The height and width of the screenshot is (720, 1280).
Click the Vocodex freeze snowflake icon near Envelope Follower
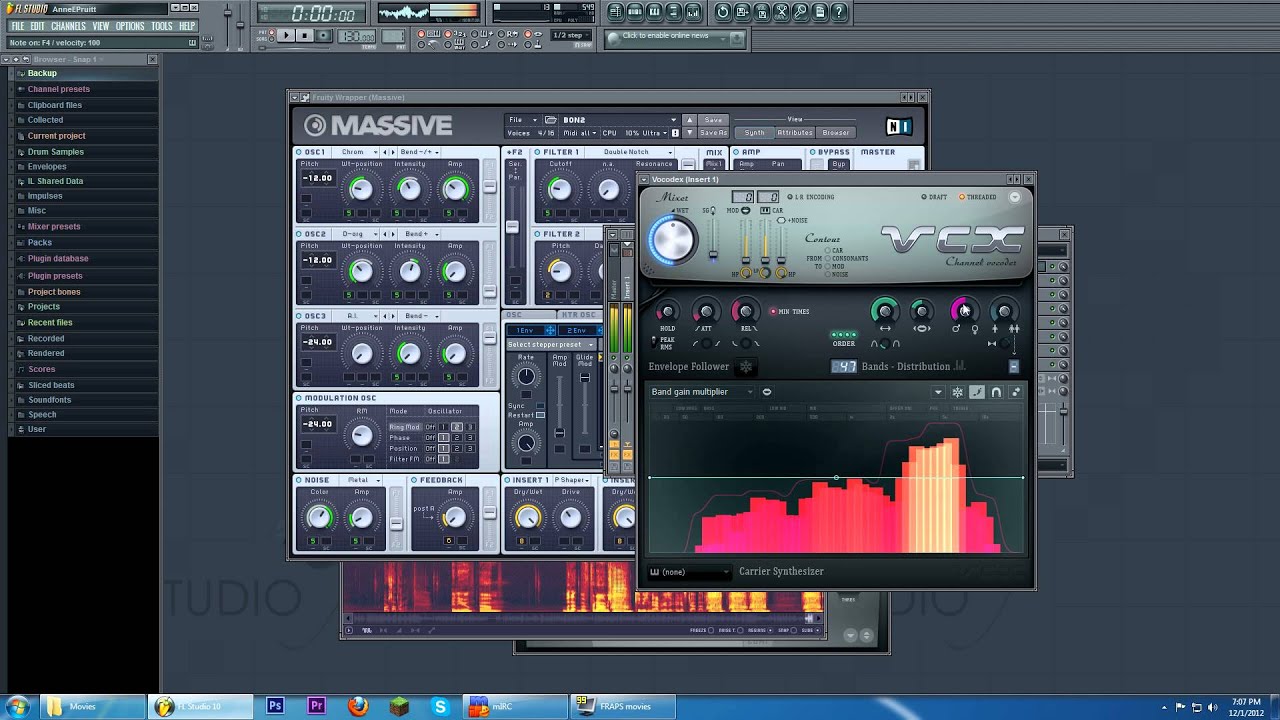pyautogui.click(x=746, y=366)
